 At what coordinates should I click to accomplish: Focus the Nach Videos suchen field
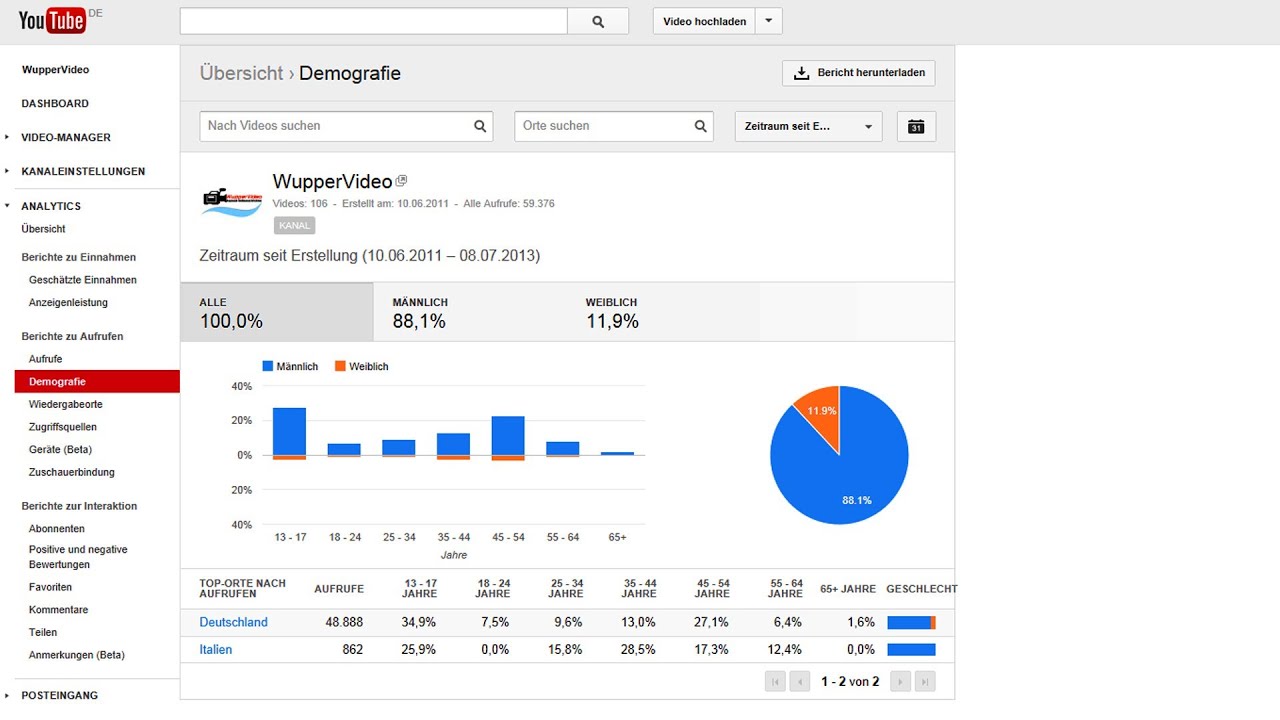coord(346,126)
